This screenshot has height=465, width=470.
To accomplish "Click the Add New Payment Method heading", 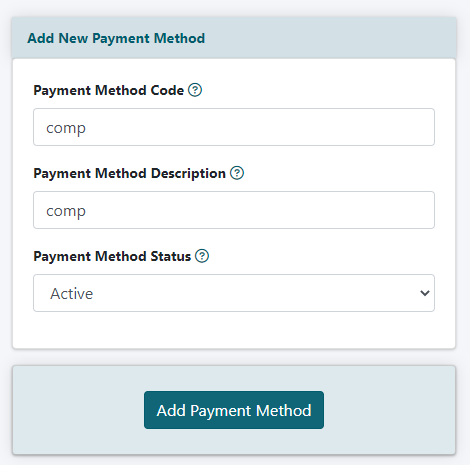I will (x=116, y=38).
